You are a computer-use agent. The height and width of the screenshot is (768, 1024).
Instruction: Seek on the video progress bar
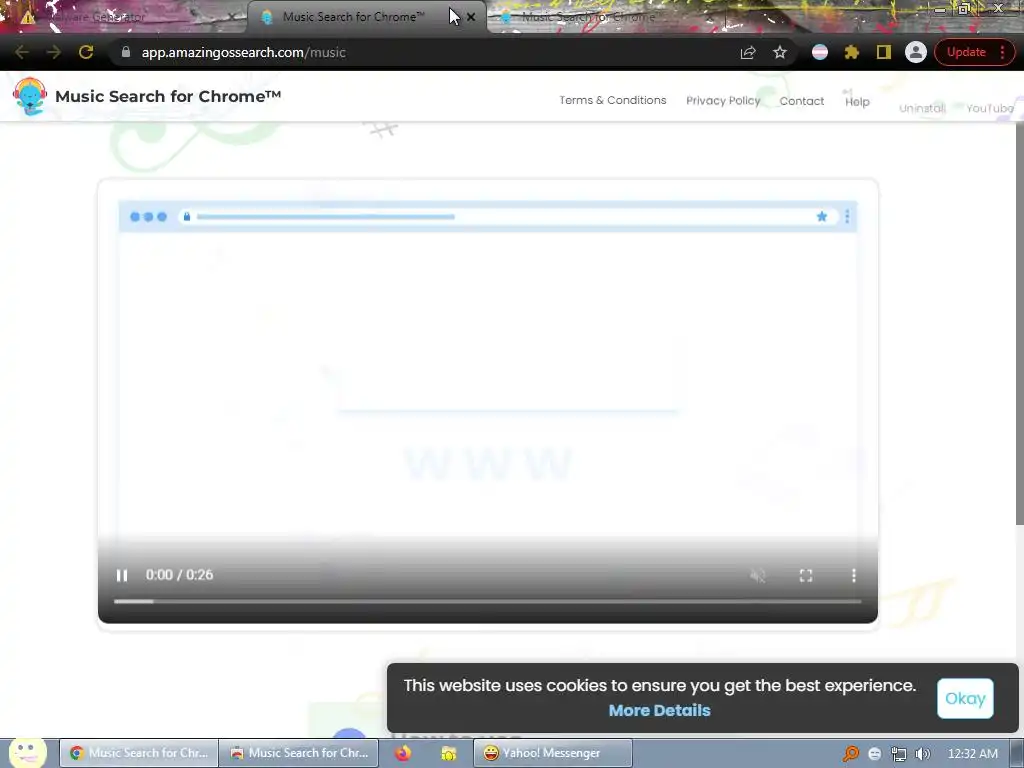point(487,601)
